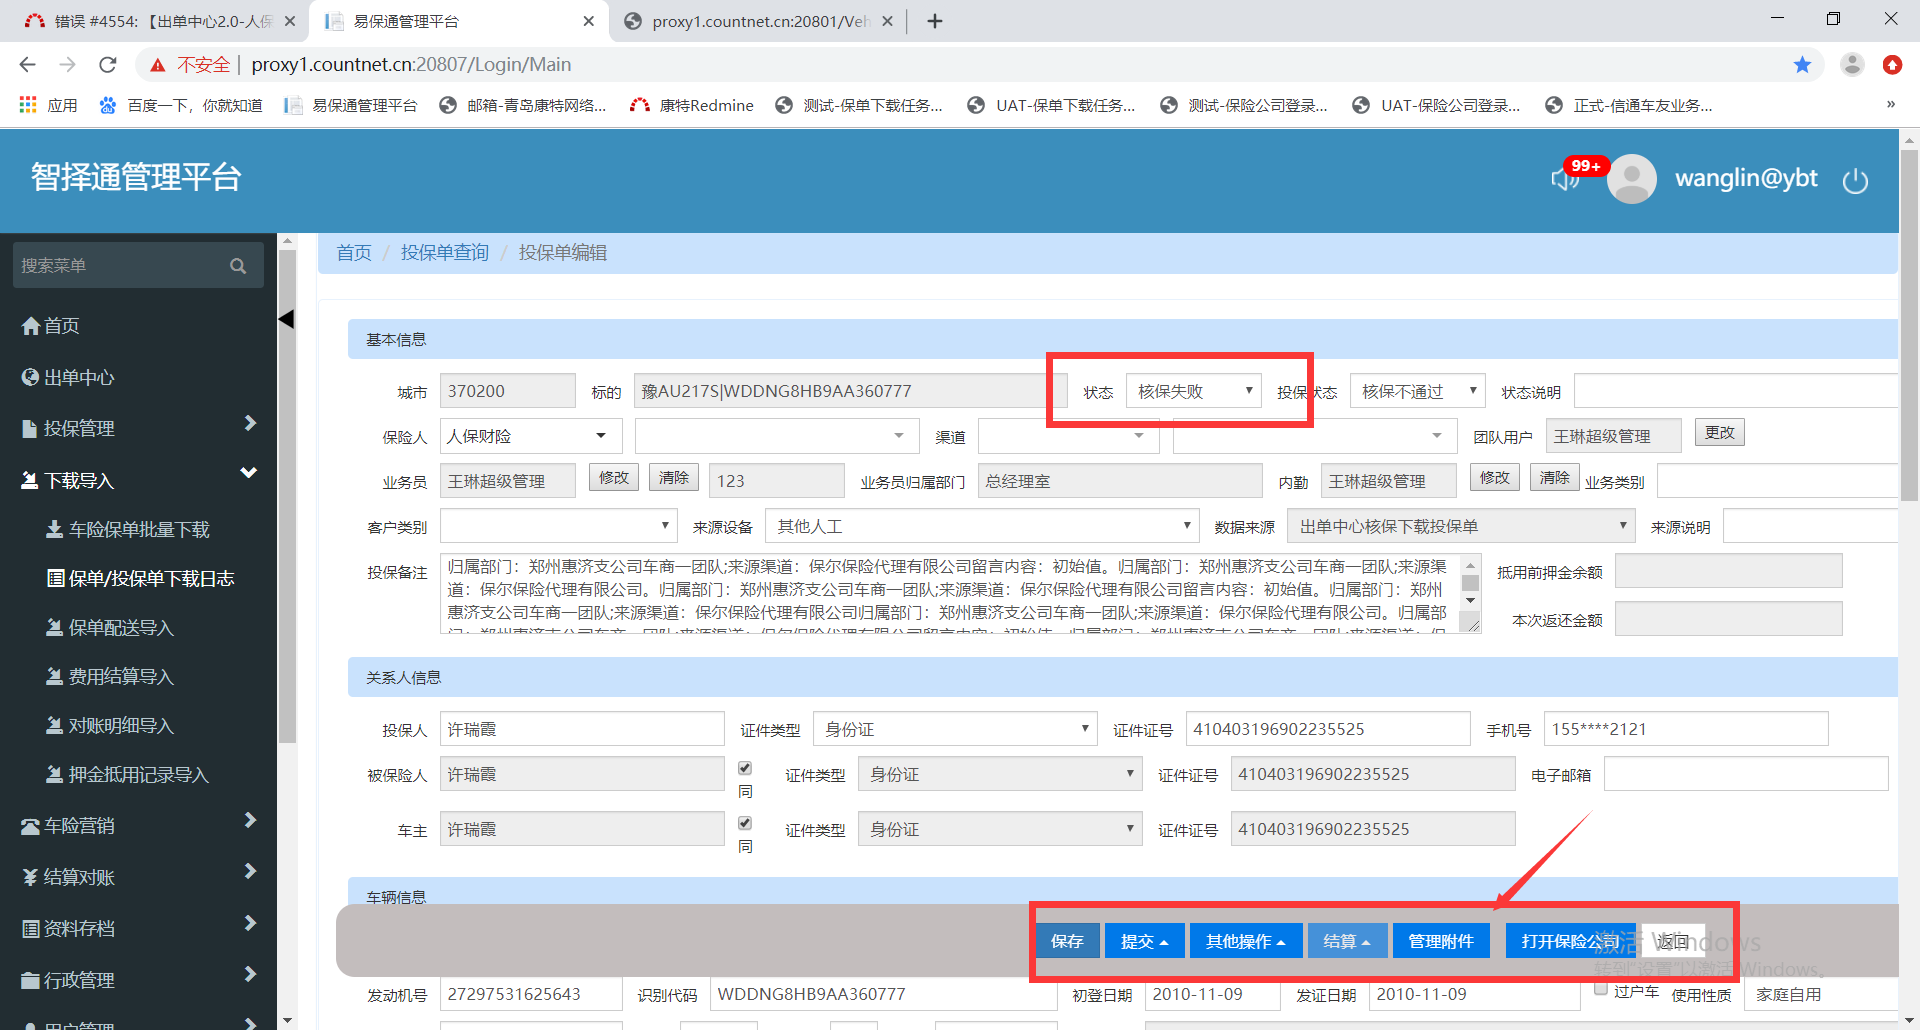Reload the page in the browser

pos(108,65)
